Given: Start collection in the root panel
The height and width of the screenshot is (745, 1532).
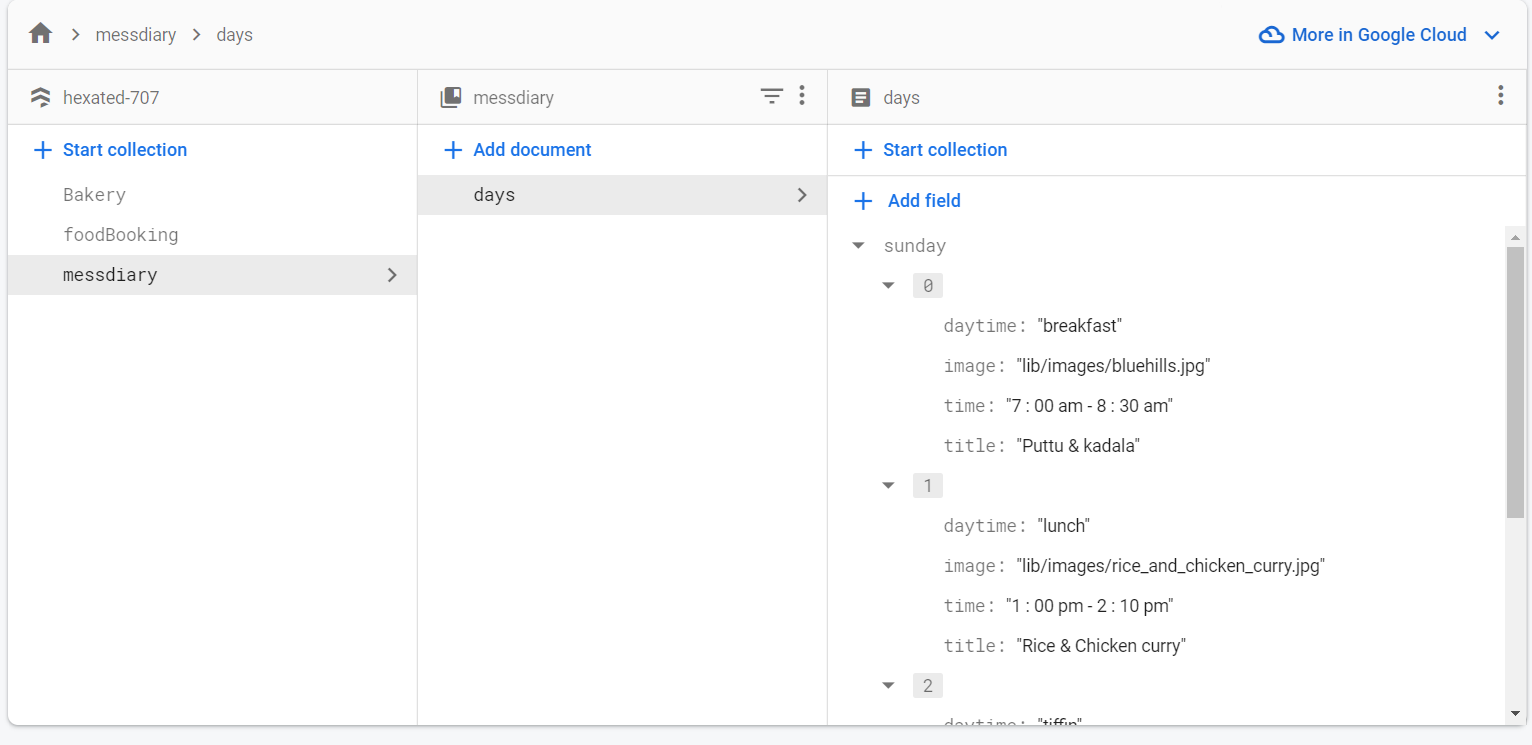Looking at the screenshot, I should click(x=125, y=150).
